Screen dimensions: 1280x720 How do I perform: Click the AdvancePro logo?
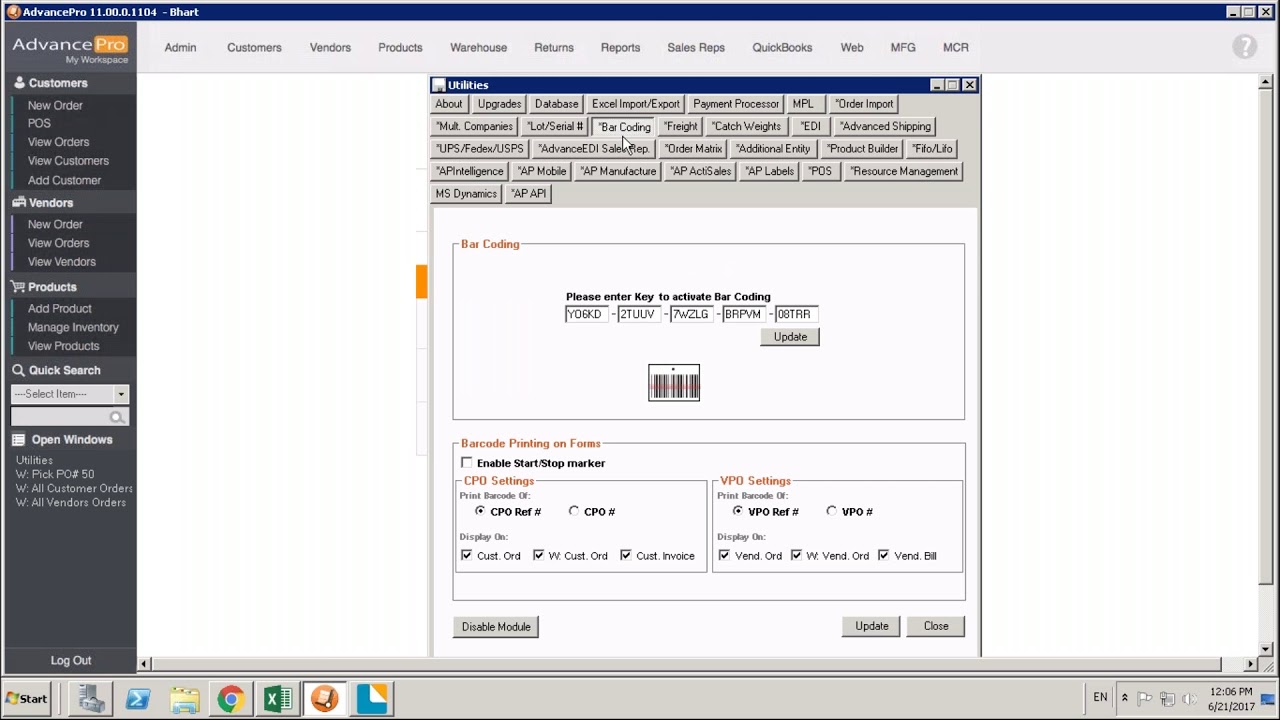(x=70, y=48)
